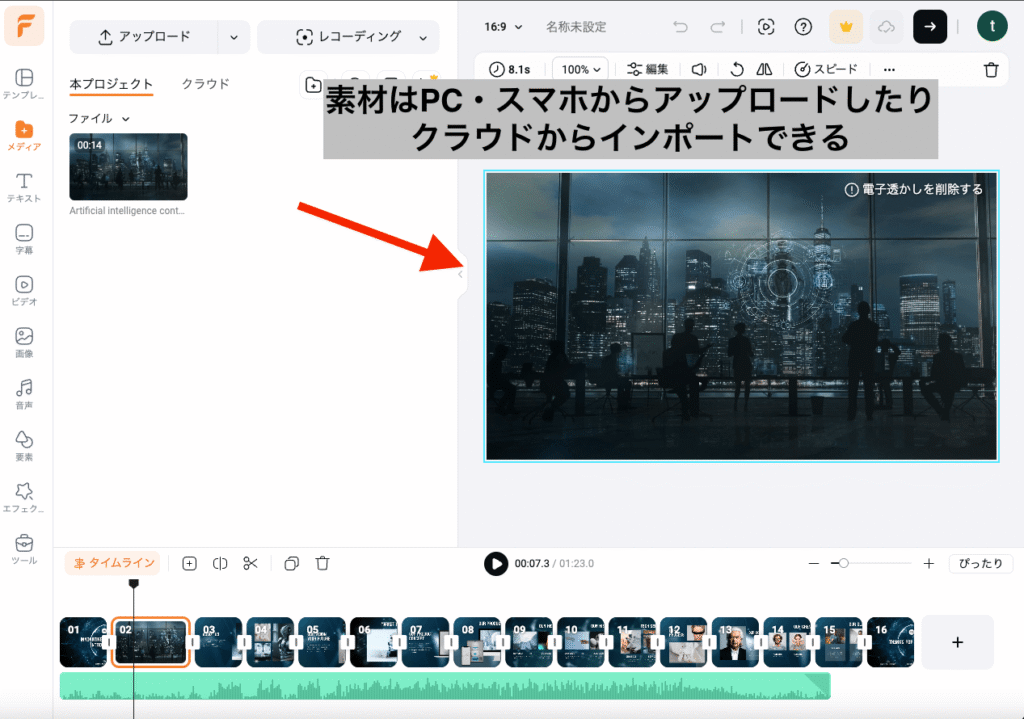Open the 音声 audio panel
This screenshot has width=1024, height=719.
pyautogui.click(x=24, y=394)
